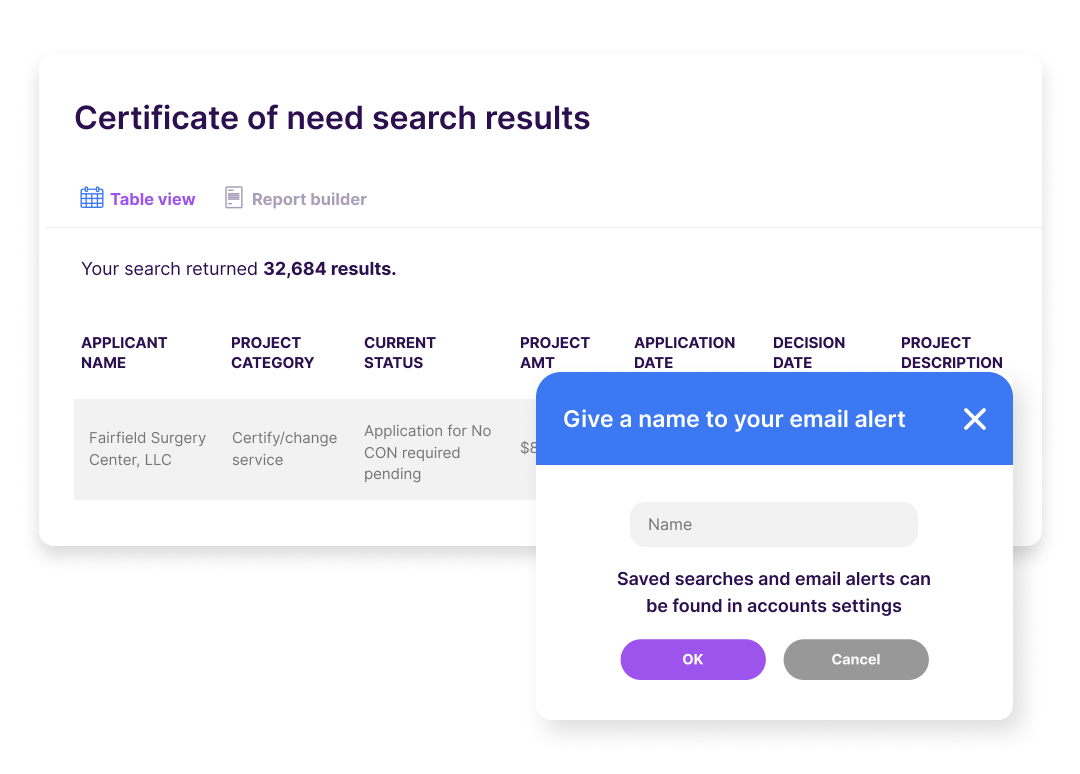The height and width of the screenshot is (774, 1080).
Task: Cancel the email alert dialog
Action: coord(856,660)
